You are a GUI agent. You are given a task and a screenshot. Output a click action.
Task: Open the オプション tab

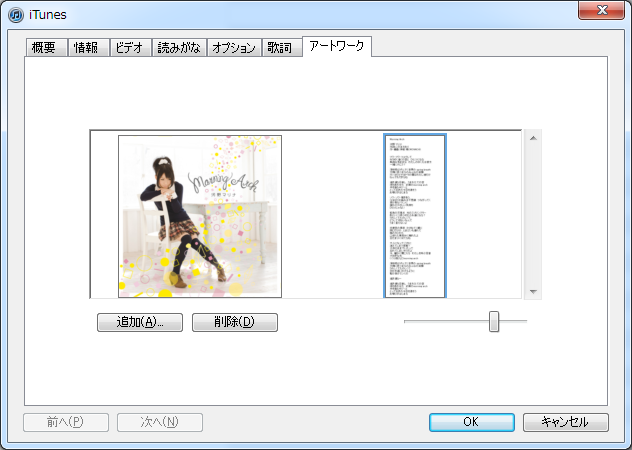click(234, 48)
